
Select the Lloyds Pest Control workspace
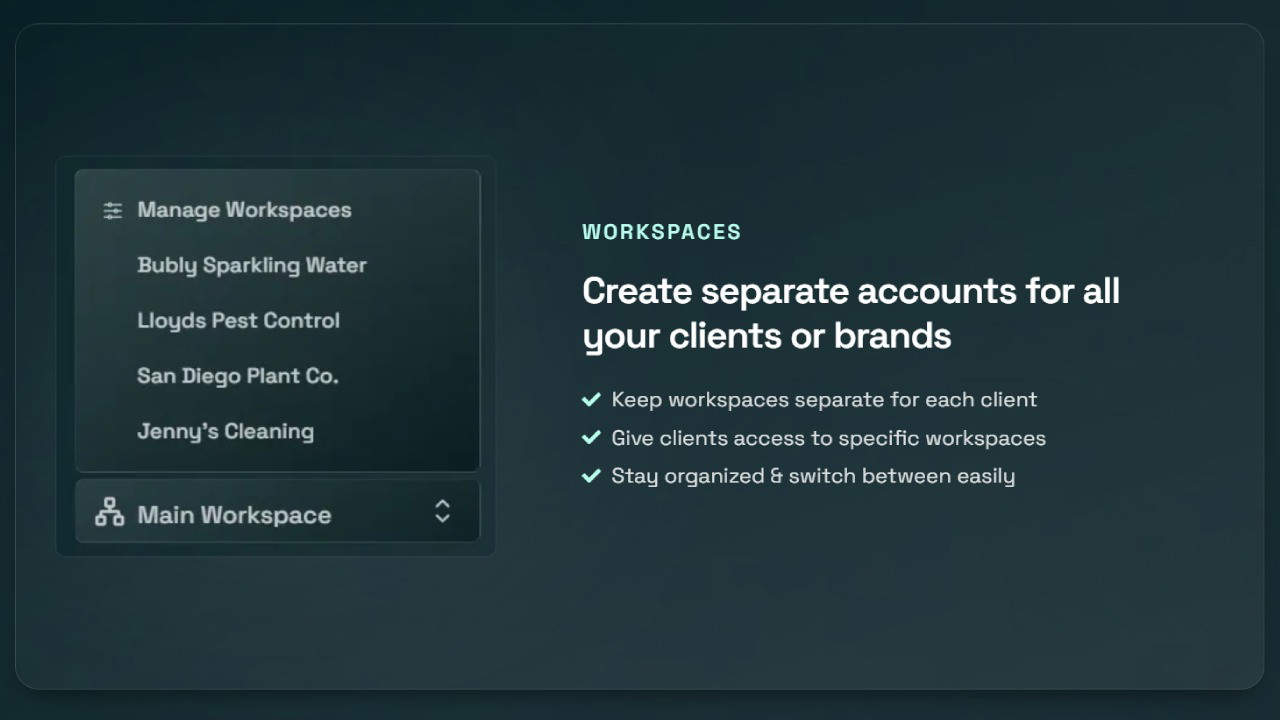click(x=238, y=321)
